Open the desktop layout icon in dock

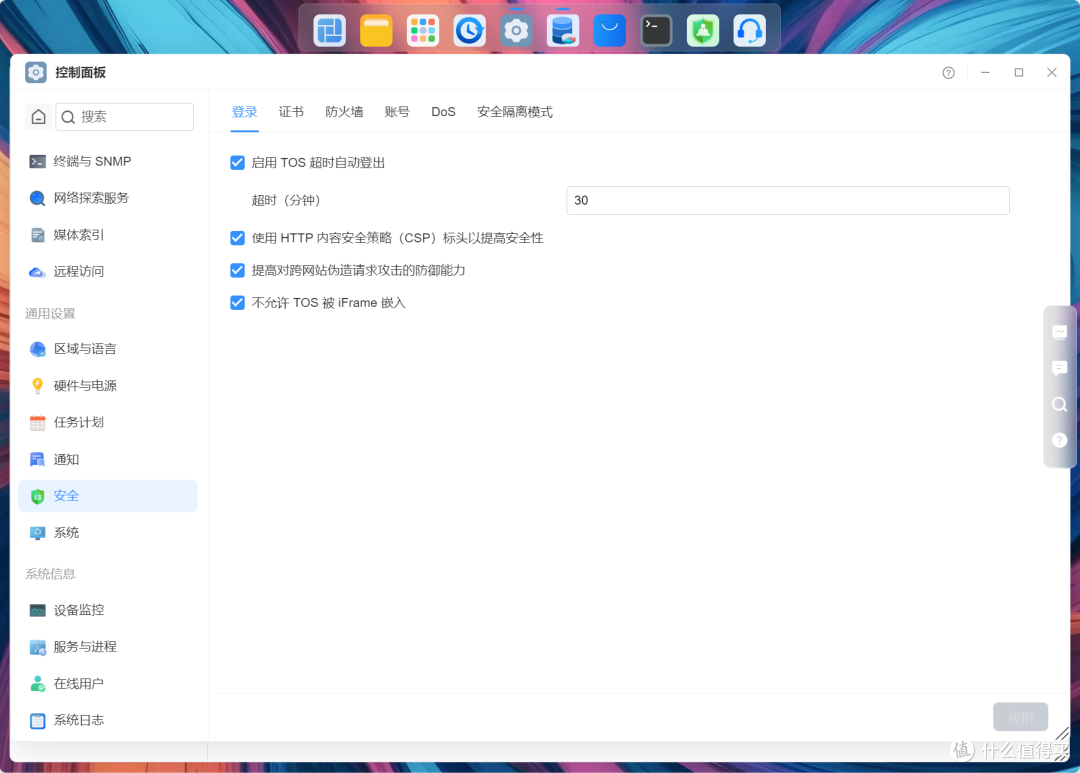(329, 30)
